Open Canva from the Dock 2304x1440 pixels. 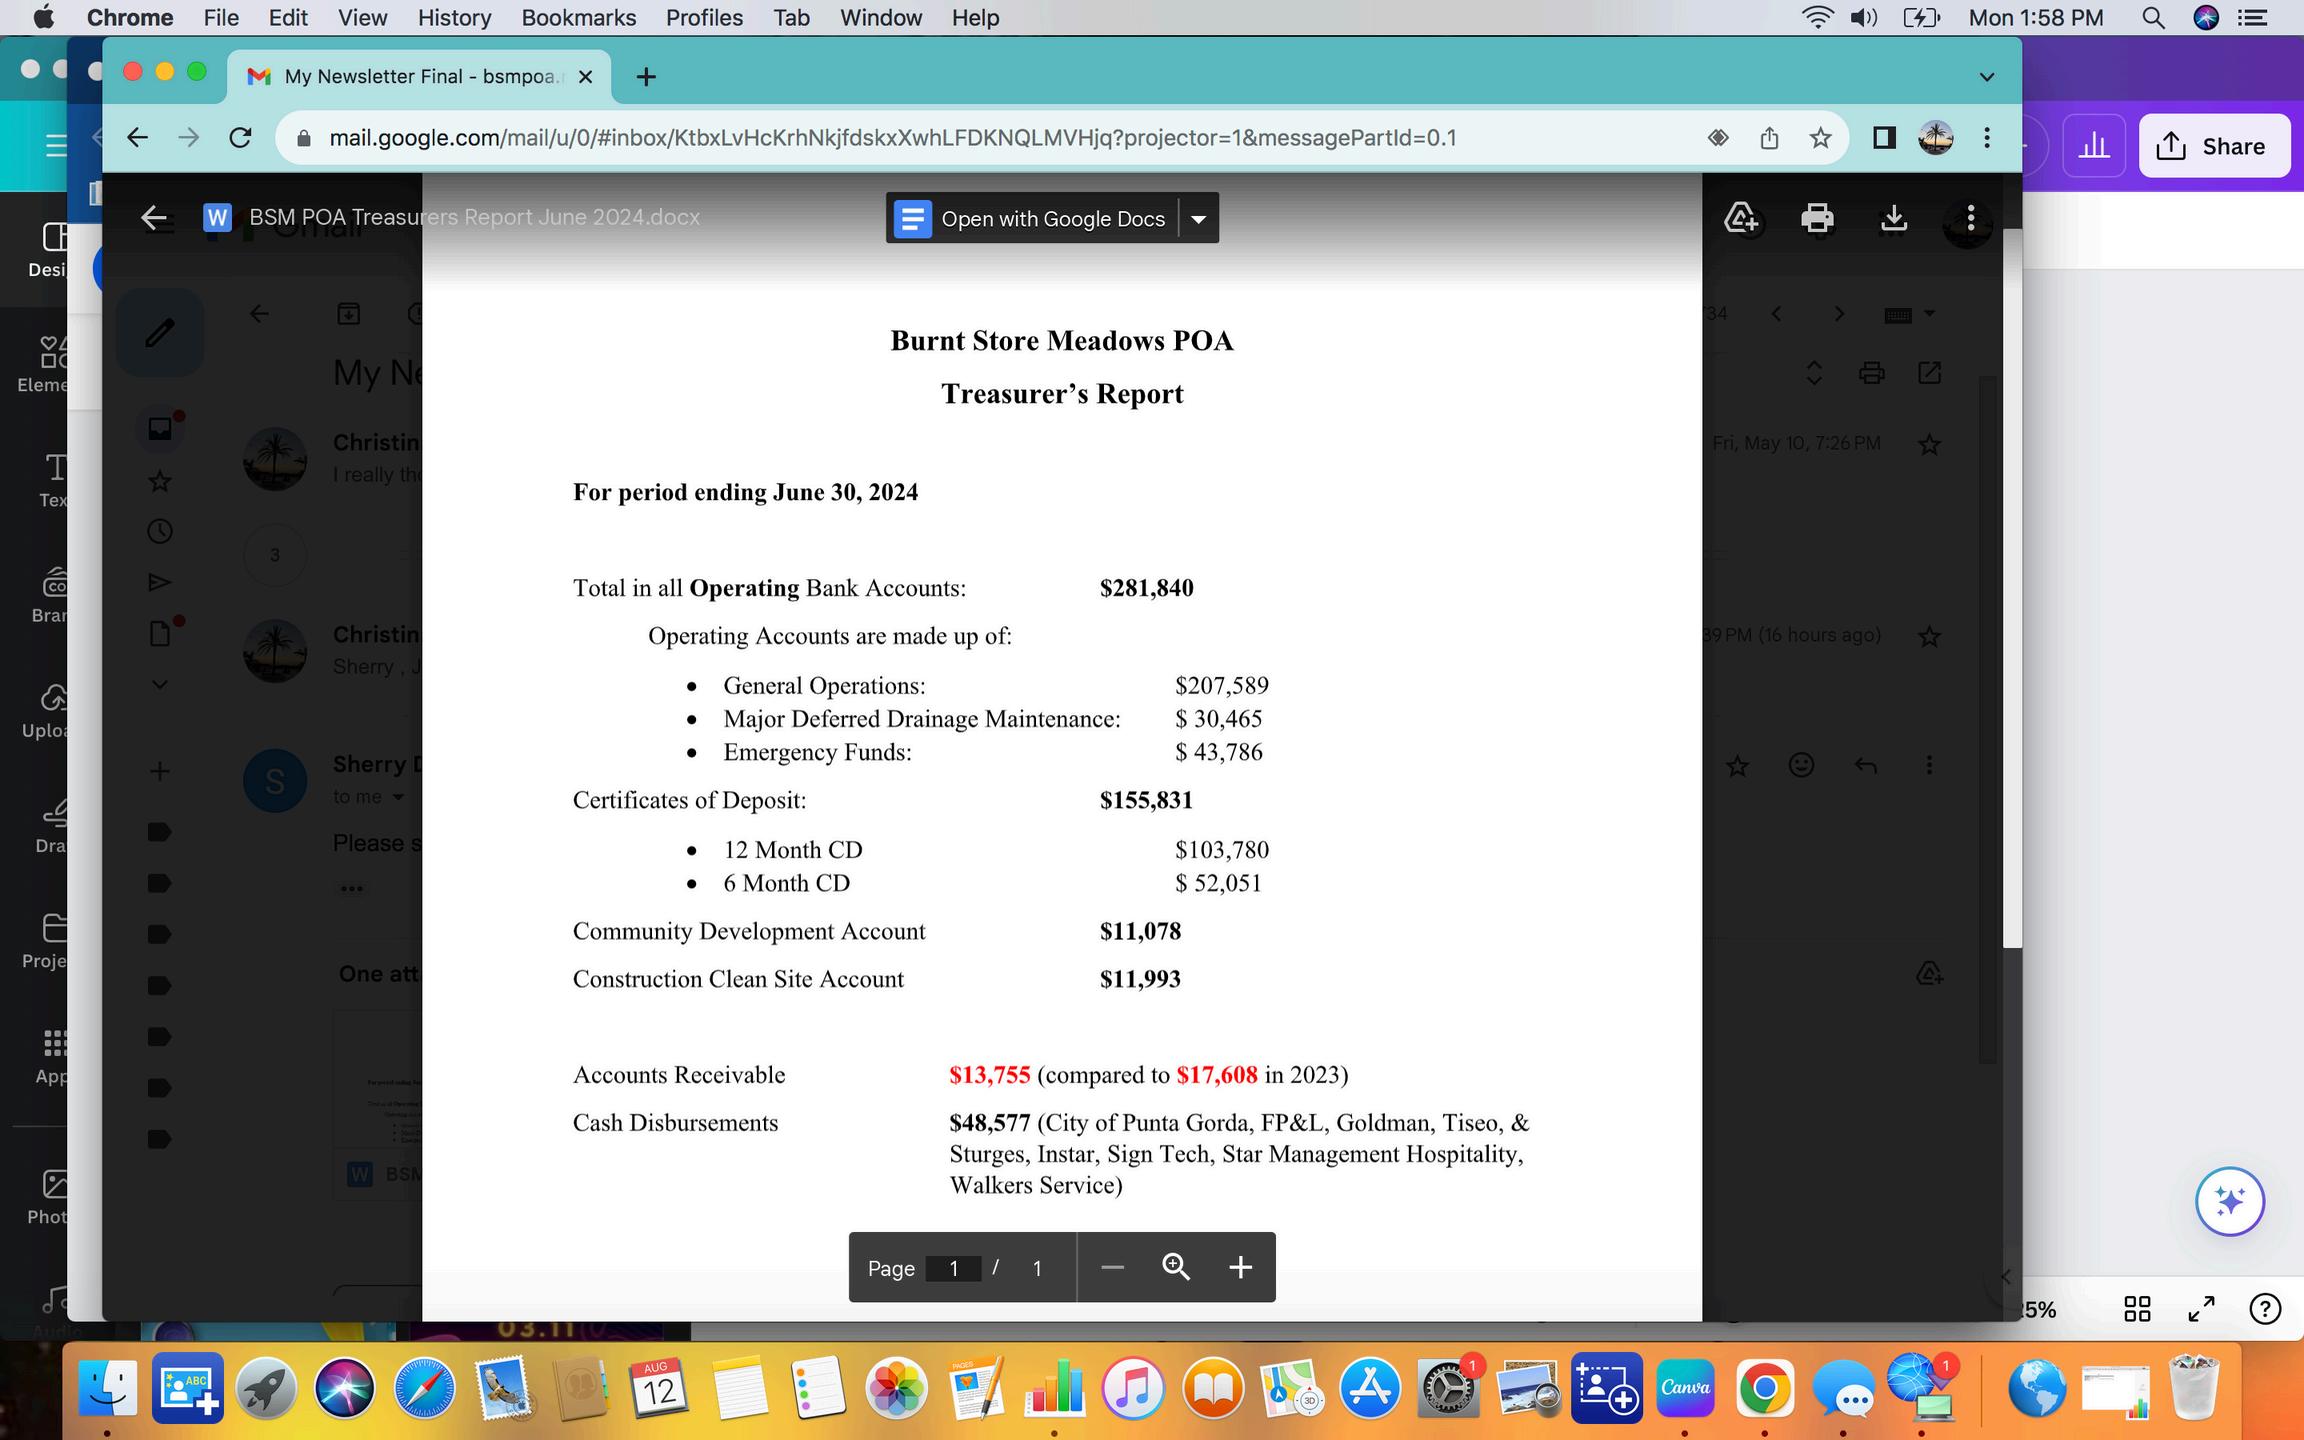pyautogui.click(x=1685, y=1389)
